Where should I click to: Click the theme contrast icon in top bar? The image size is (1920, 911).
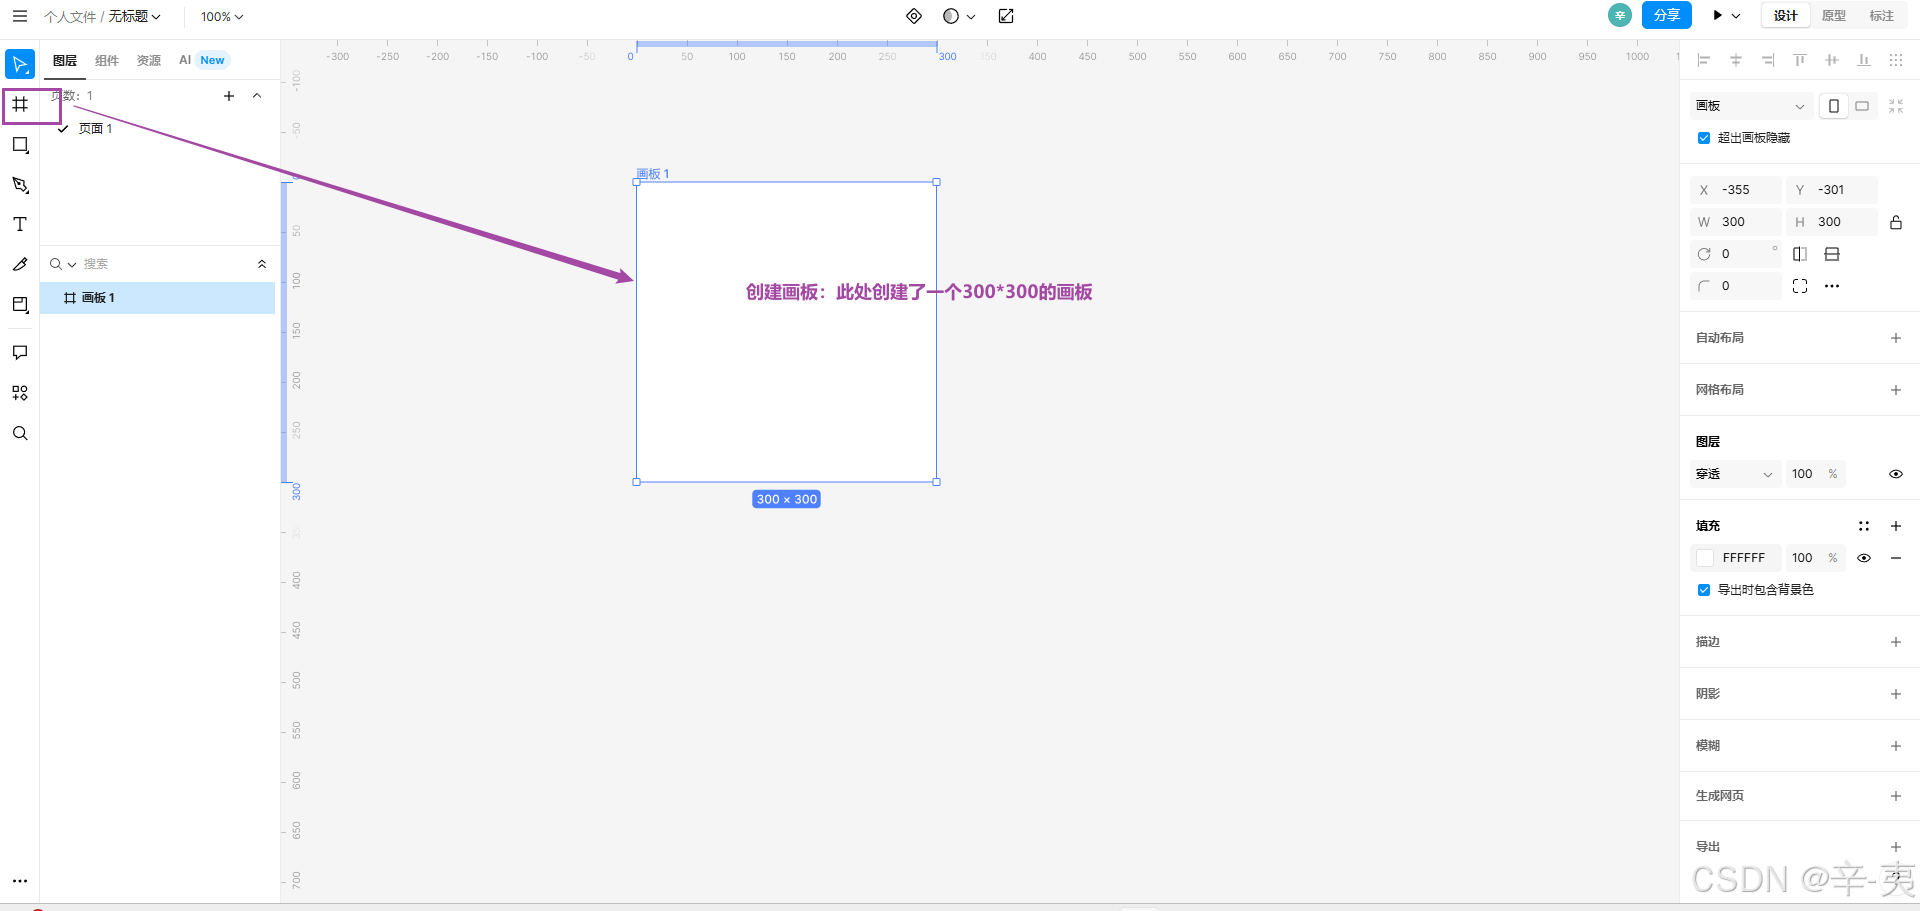click(x=951, y=16)
